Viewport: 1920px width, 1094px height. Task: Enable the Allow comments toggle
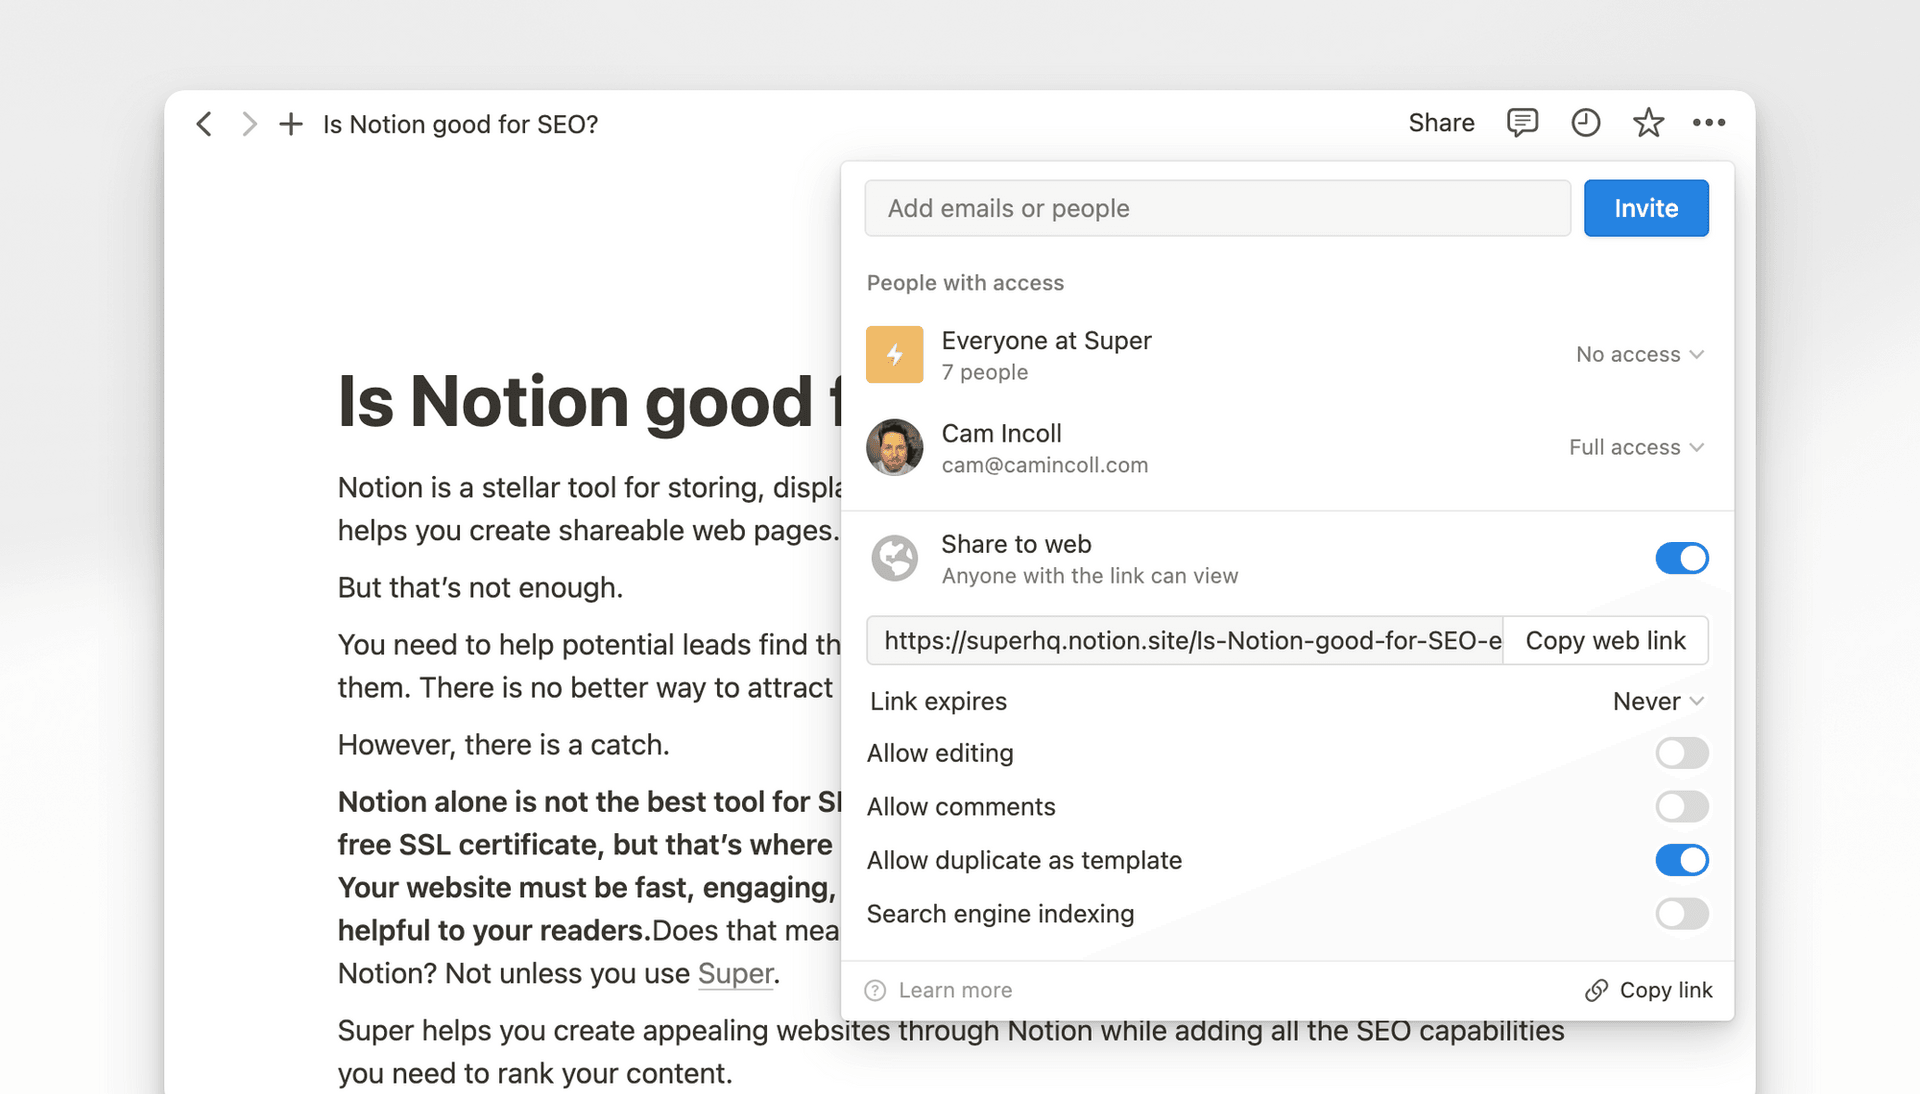[1682, 806]
